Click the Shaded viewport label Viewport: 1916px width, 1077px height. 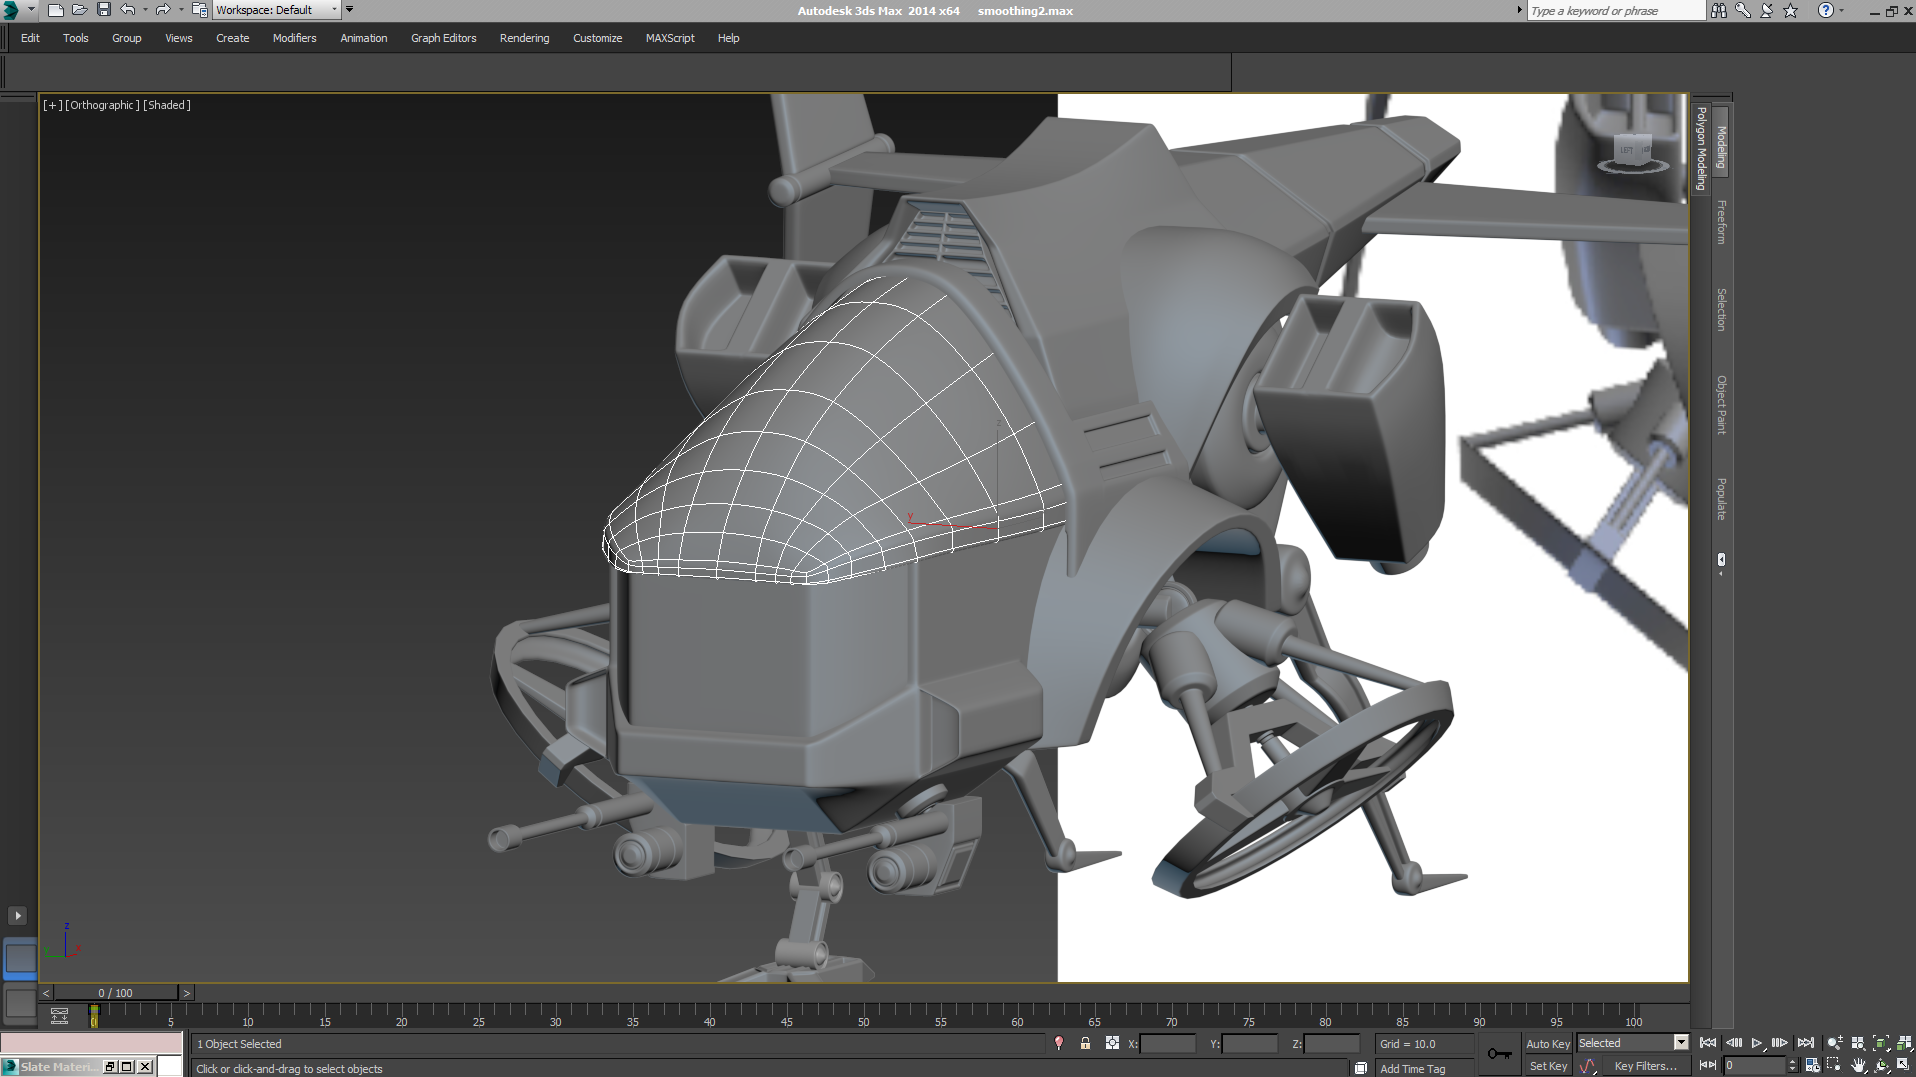167,105
